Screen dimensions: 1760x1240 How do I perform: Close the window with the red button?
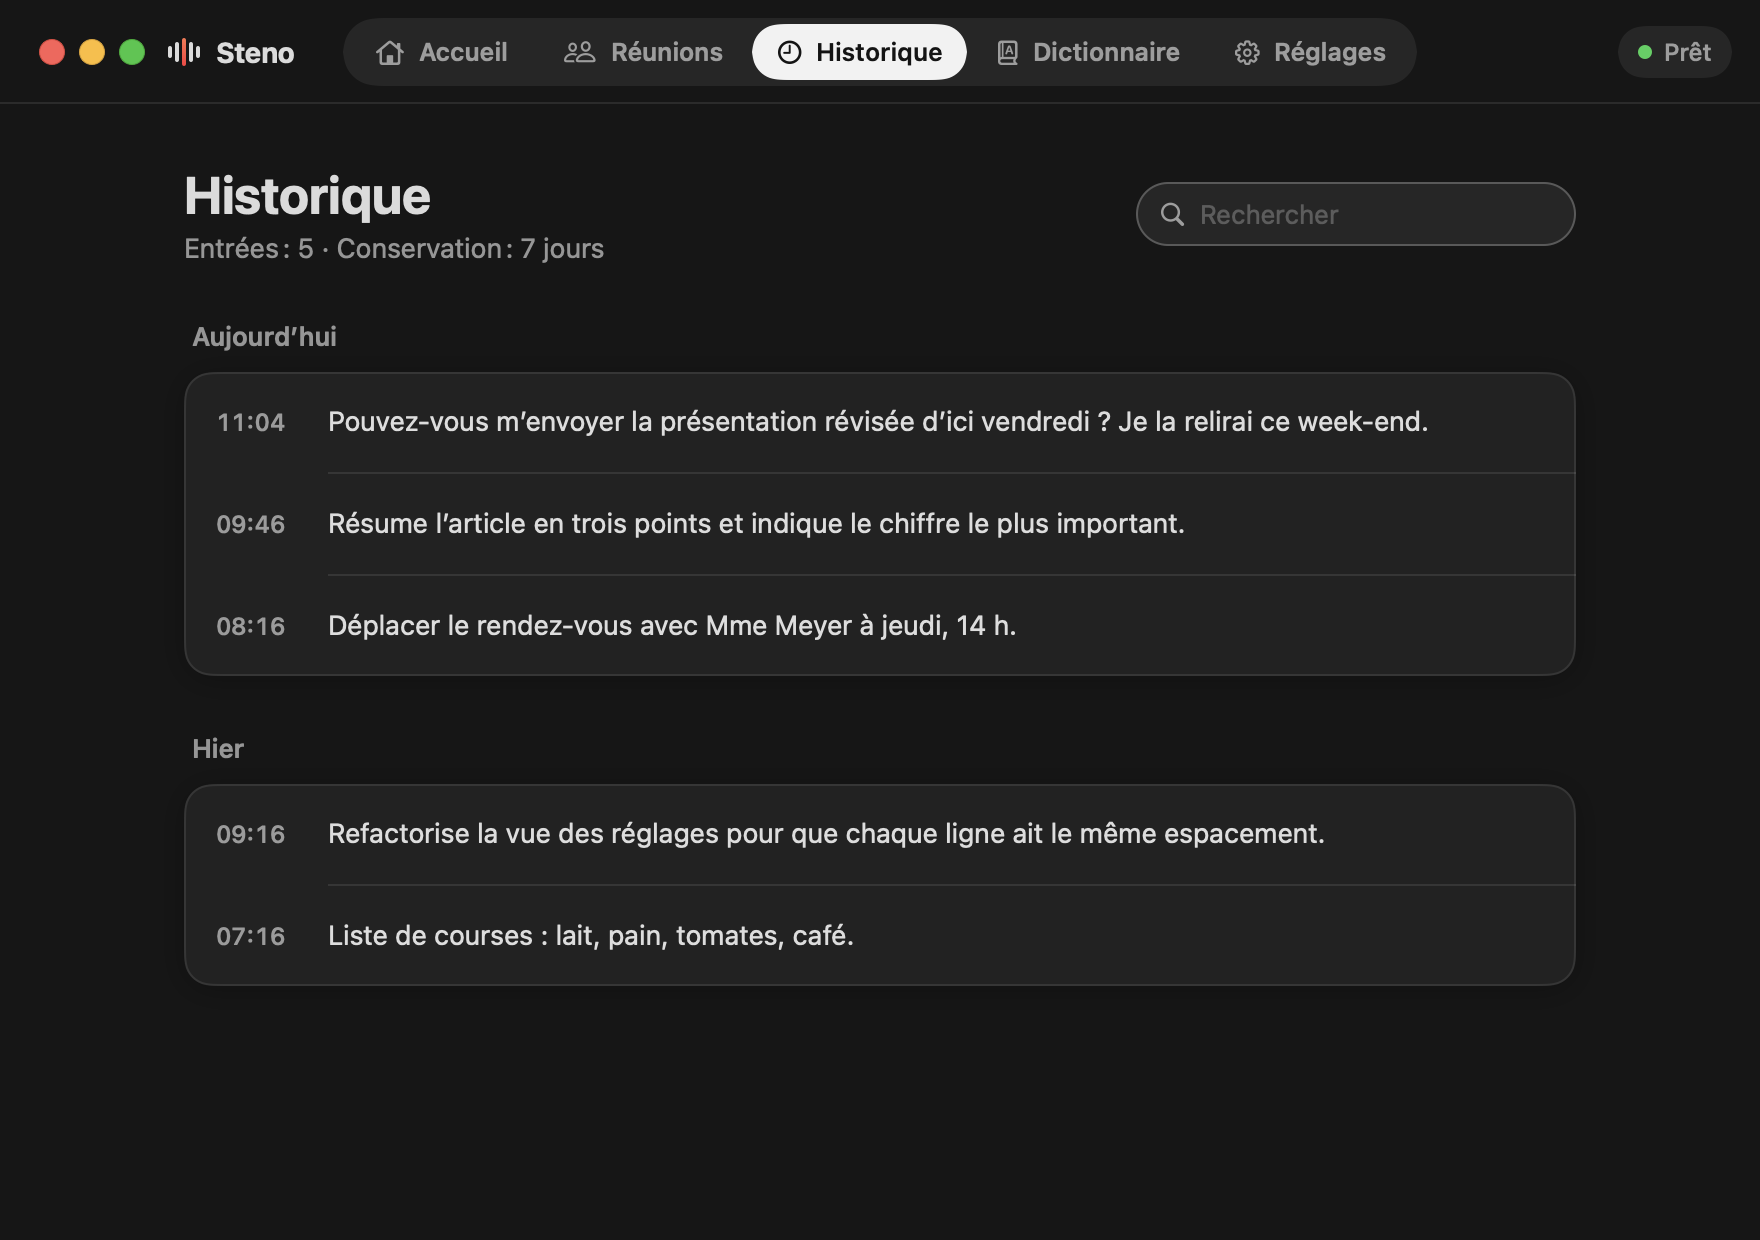click(x=52, y=52)
